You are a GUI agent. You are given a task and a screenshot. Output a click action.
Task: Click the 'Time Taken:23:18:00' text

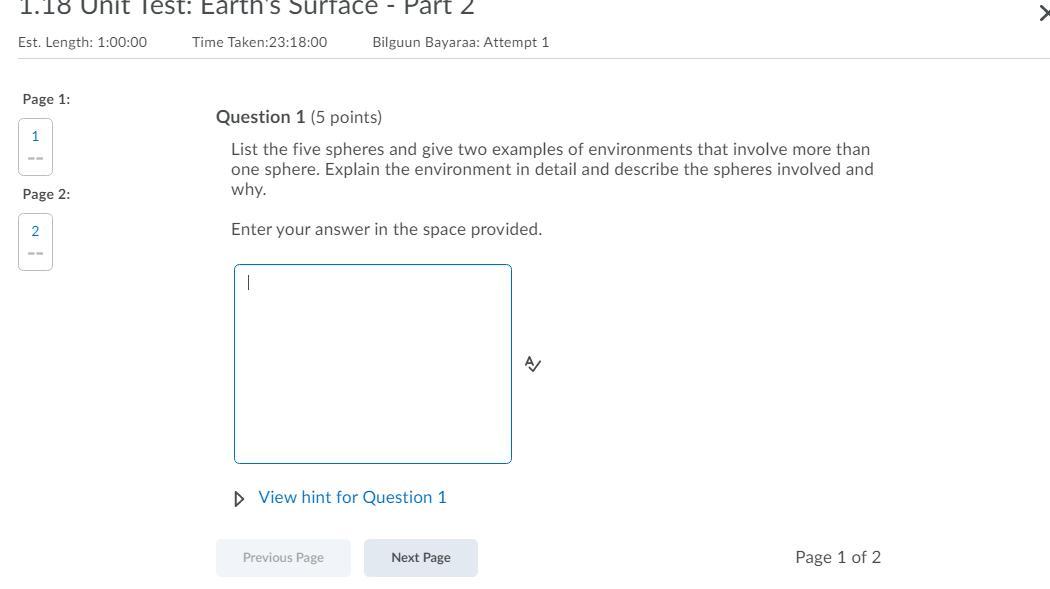click(x=259, y=42)
